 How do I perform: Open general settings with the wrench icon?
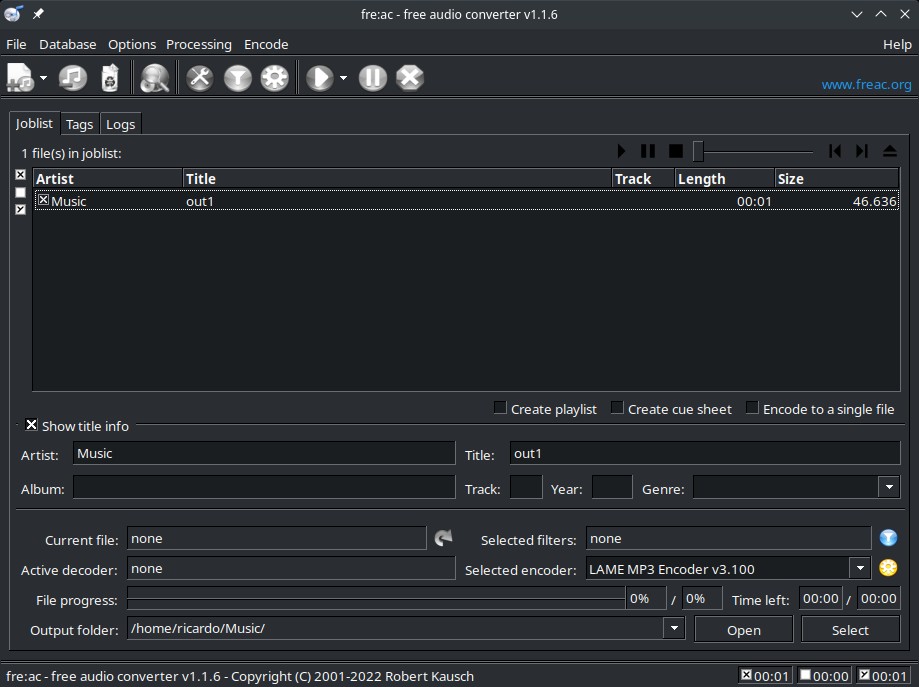199,77
